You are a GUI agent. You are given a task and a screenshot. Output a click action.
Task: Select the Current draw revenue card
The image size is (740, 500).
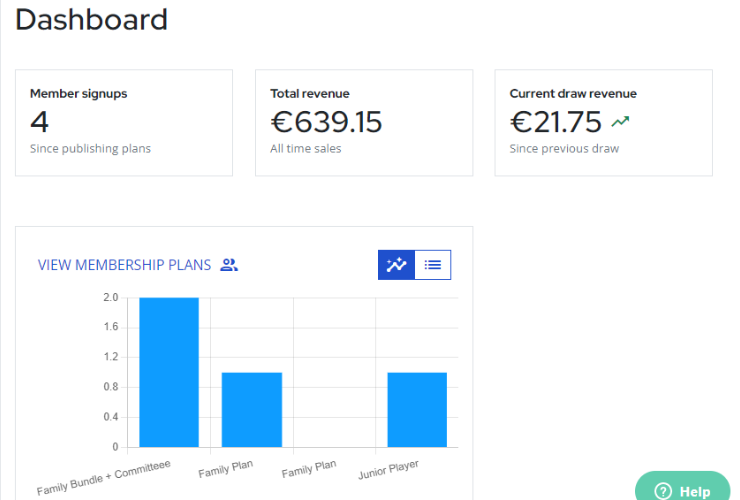pos(604,123)
